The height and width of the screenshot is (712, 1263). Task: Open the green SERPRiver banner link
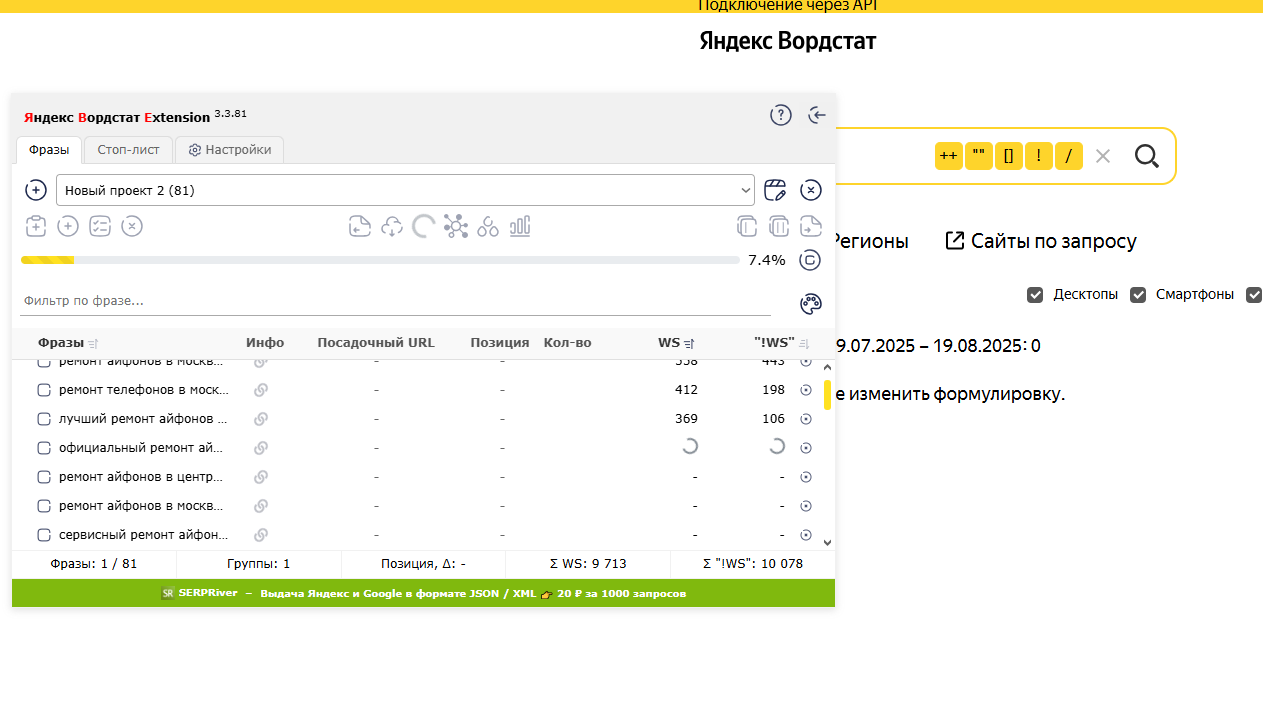[424, 593]
